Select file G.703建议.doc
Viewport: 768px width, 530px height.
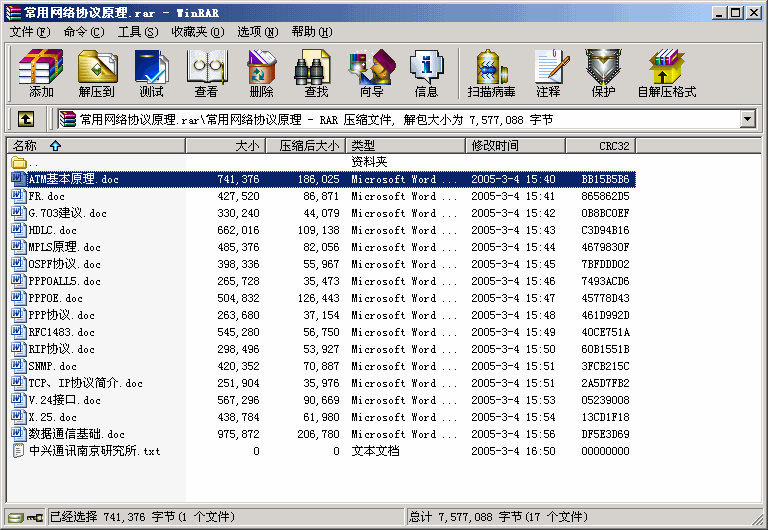click(x=68, y=213)
